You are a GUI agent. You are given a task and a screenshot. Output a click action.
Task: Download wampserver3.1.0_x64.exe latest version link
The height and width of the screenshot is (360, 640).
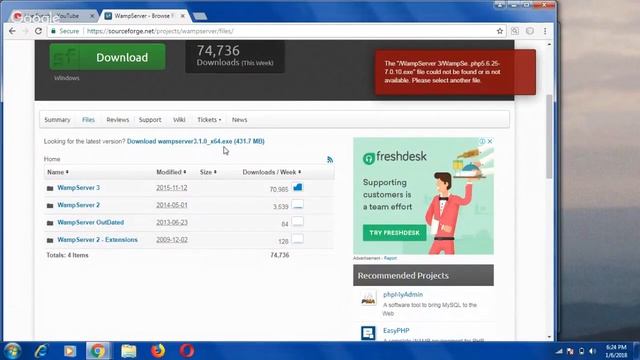pos(196,141)
